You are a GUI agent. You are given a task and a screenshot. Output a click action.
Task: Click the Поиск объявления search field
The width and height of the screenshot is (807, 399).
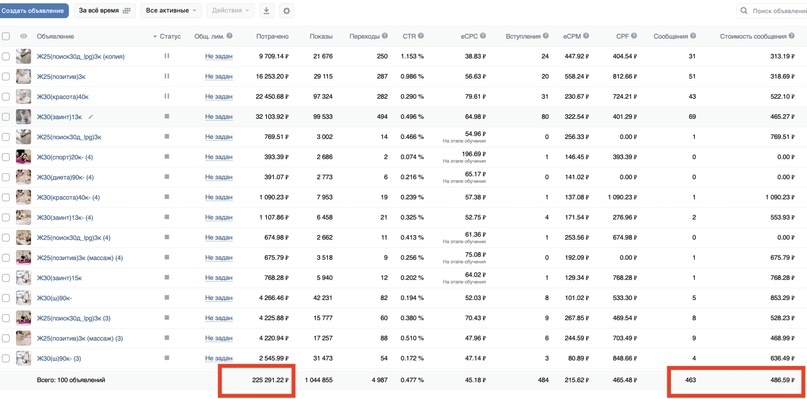click(x=771, y=10)
